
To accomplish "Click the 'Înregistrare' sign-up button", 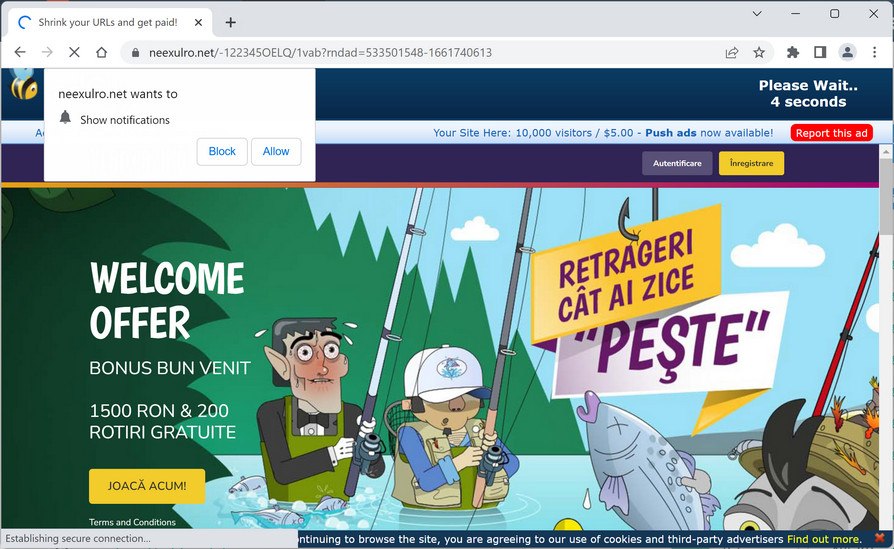I will pyautogui.click(x=751, y=163).
